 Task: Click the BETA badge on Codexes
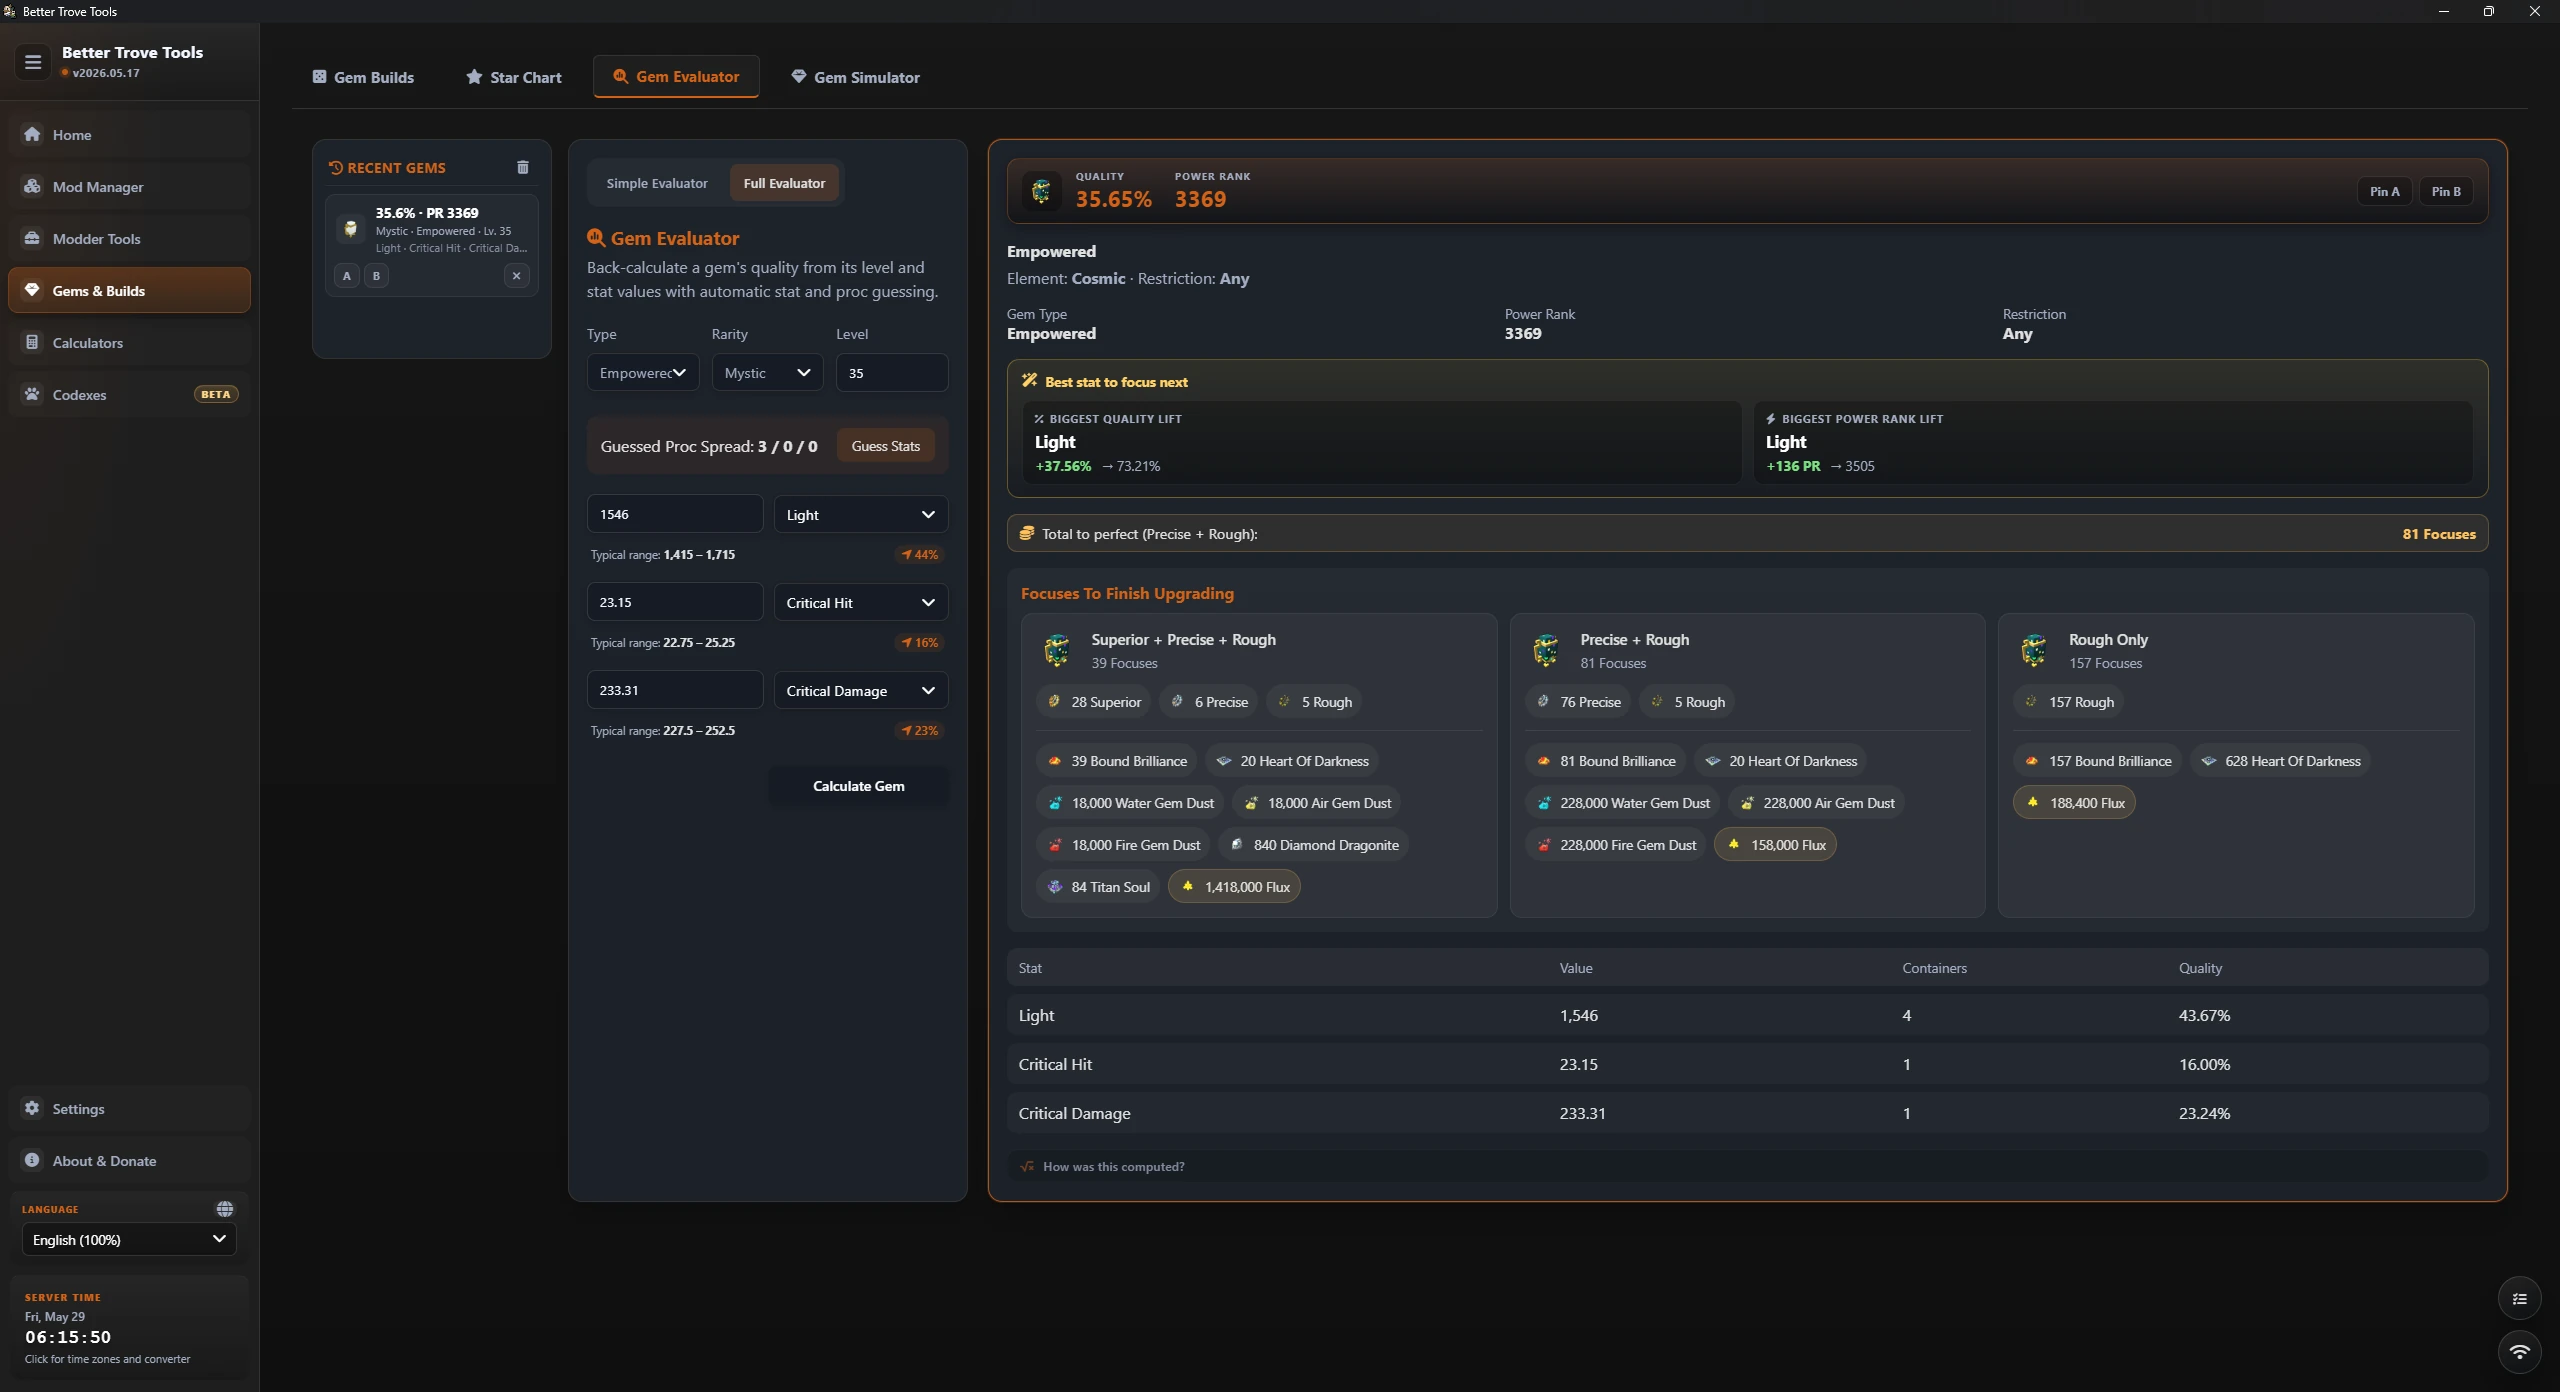[215, 394]
